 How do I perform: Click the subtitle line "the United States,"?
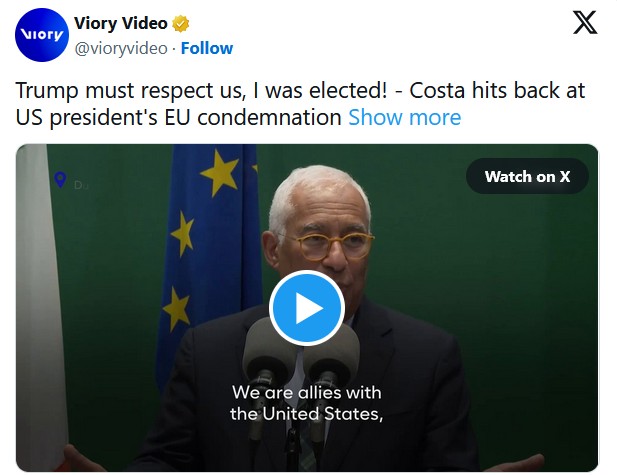click(306, 414)
